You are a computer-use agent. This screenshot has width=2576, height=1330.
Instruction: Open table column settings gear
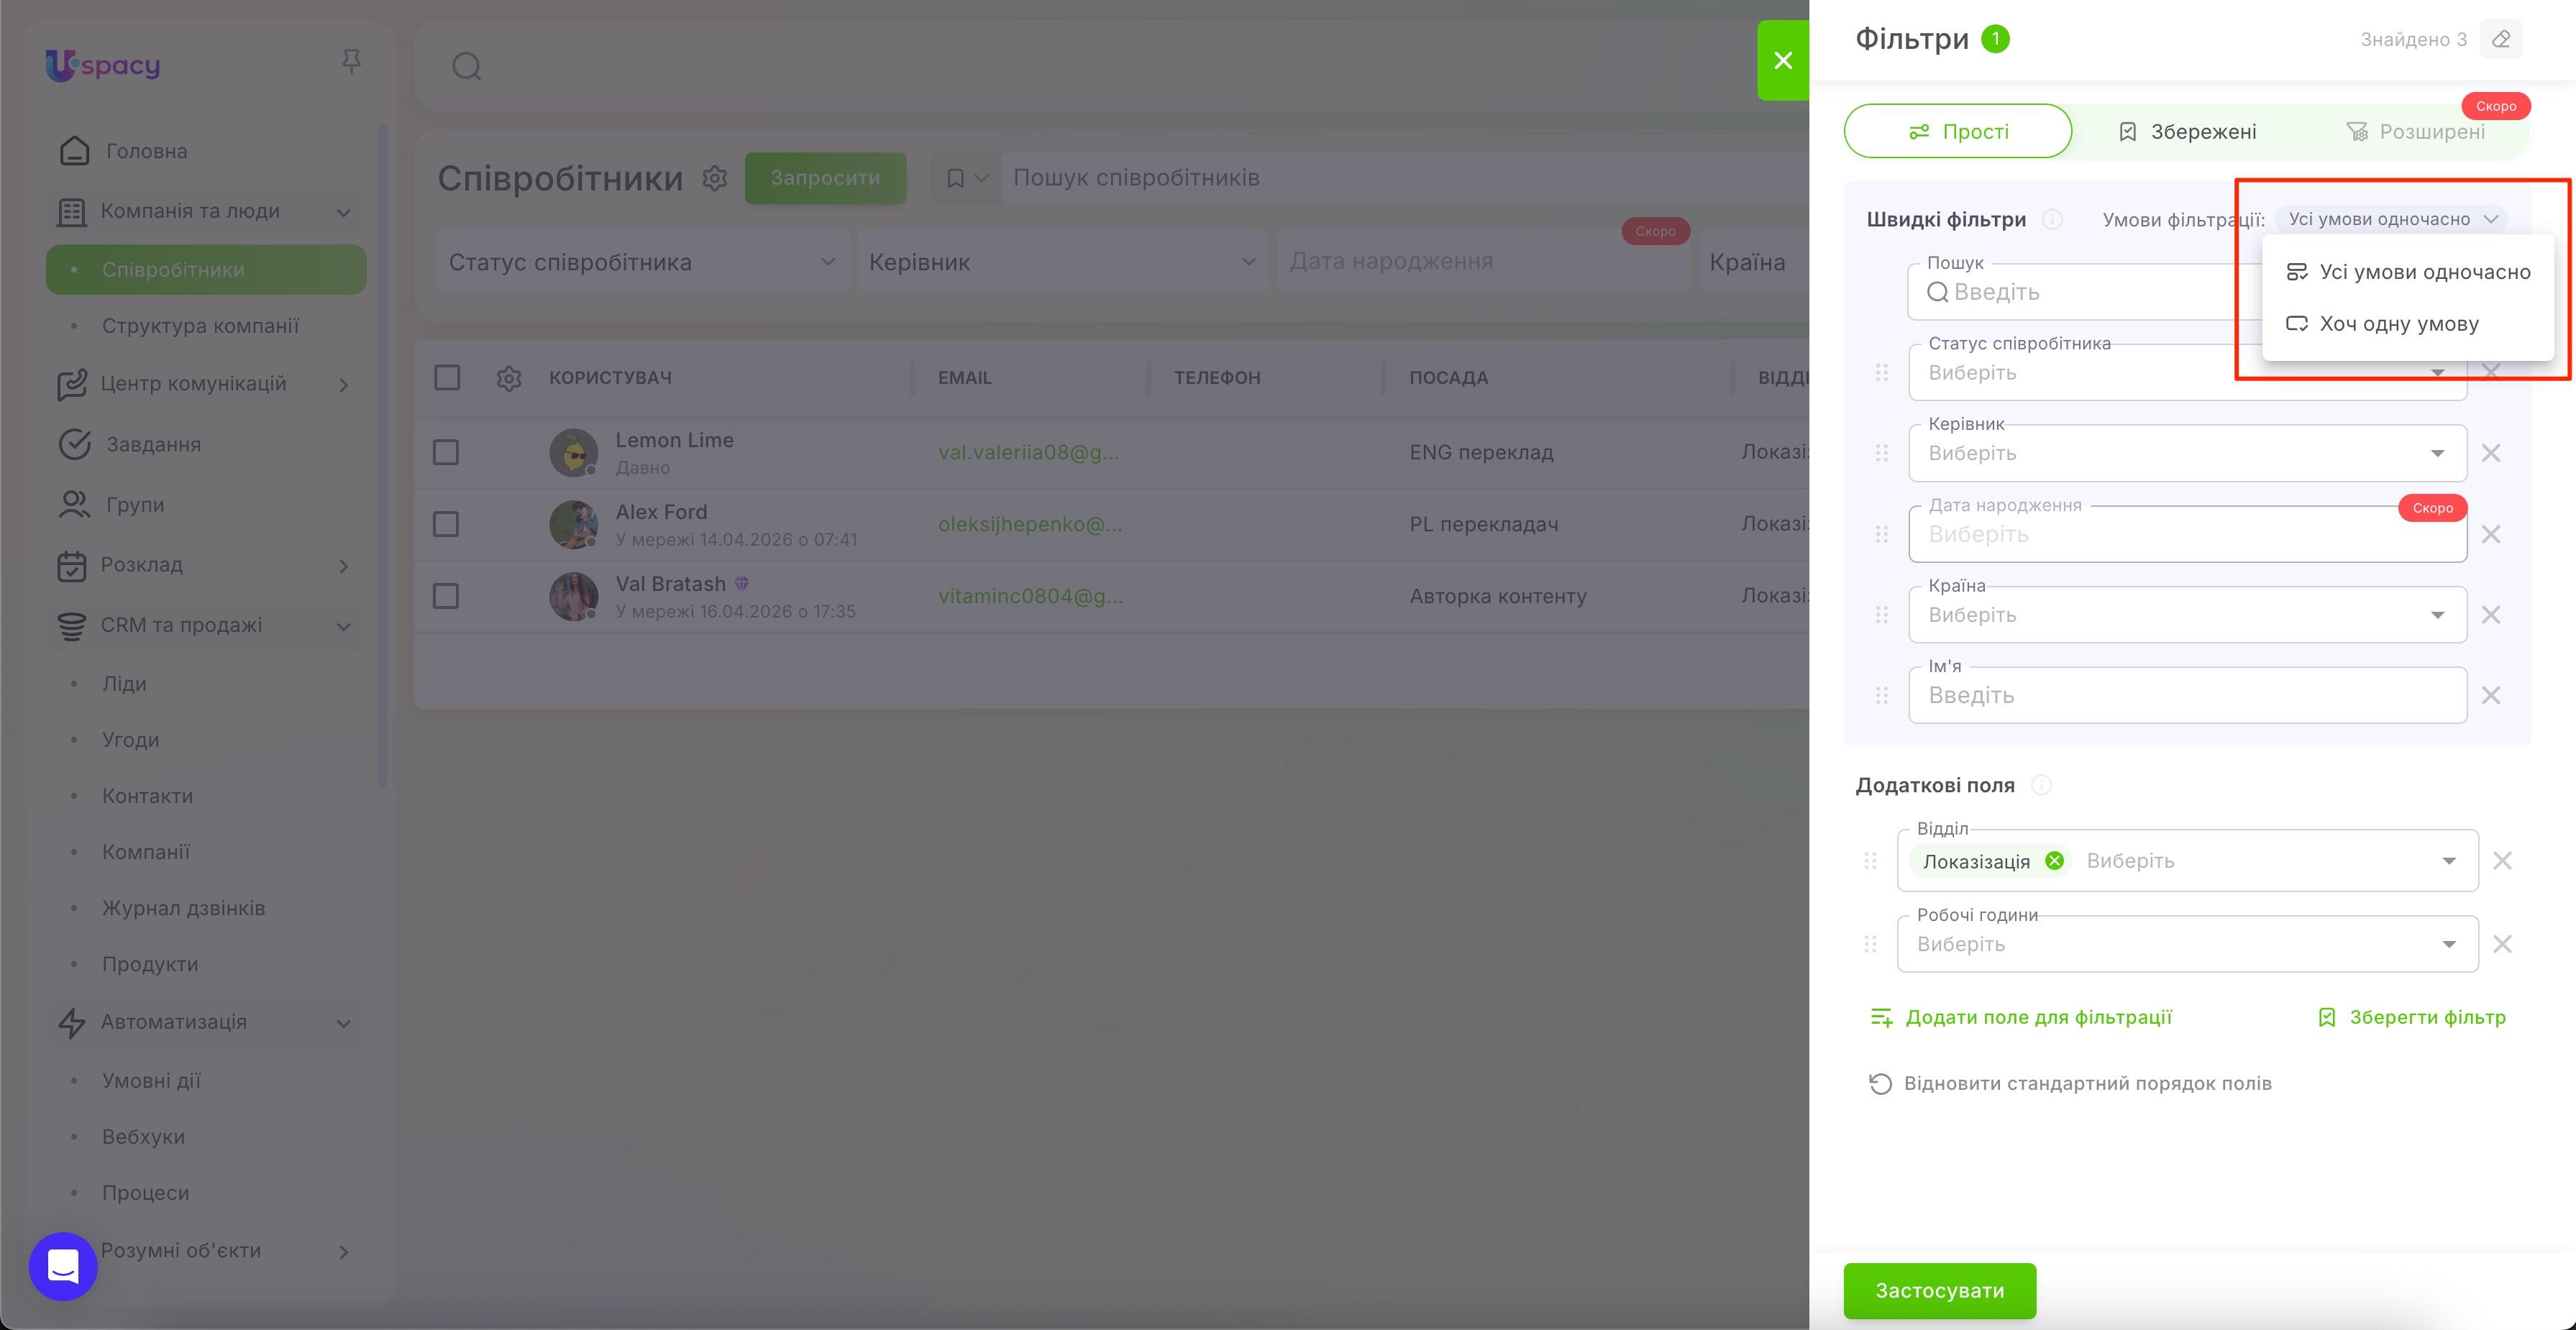[509, 378]
